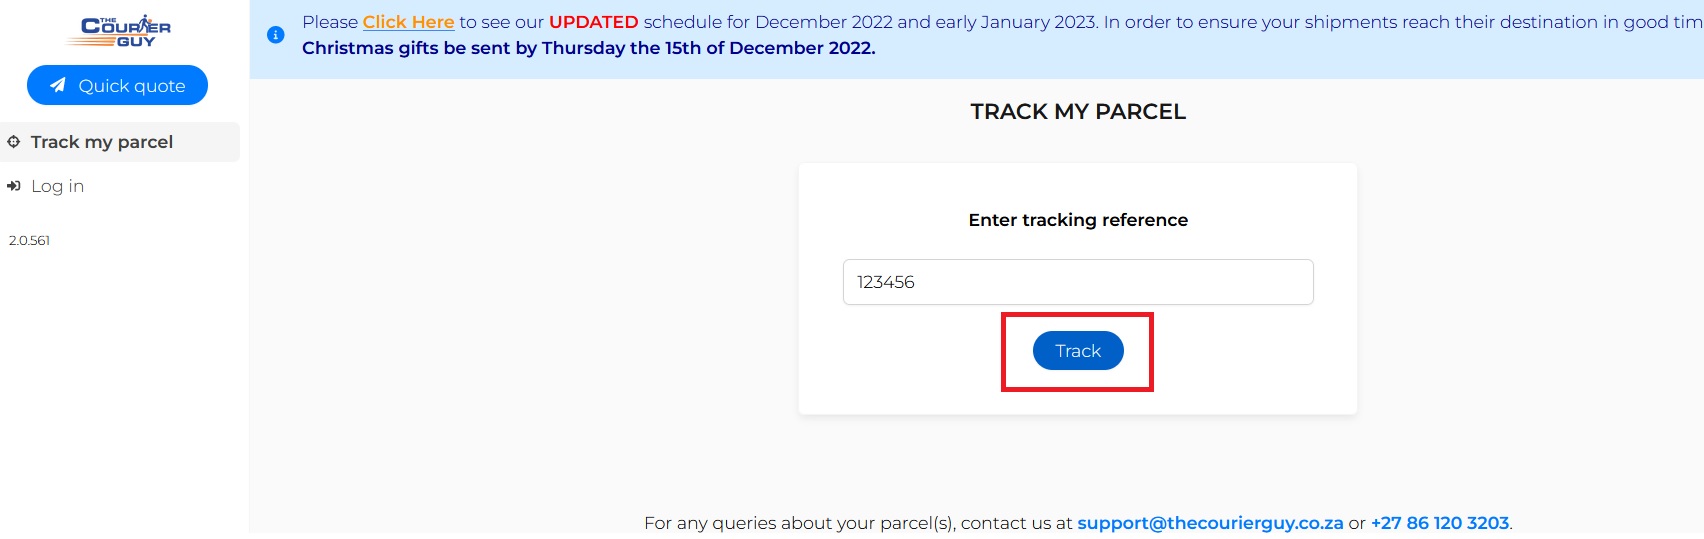Email support@thecourierguy.co.za via the link
Viewport: 1704px width, 539px height.
(1210, 523)
